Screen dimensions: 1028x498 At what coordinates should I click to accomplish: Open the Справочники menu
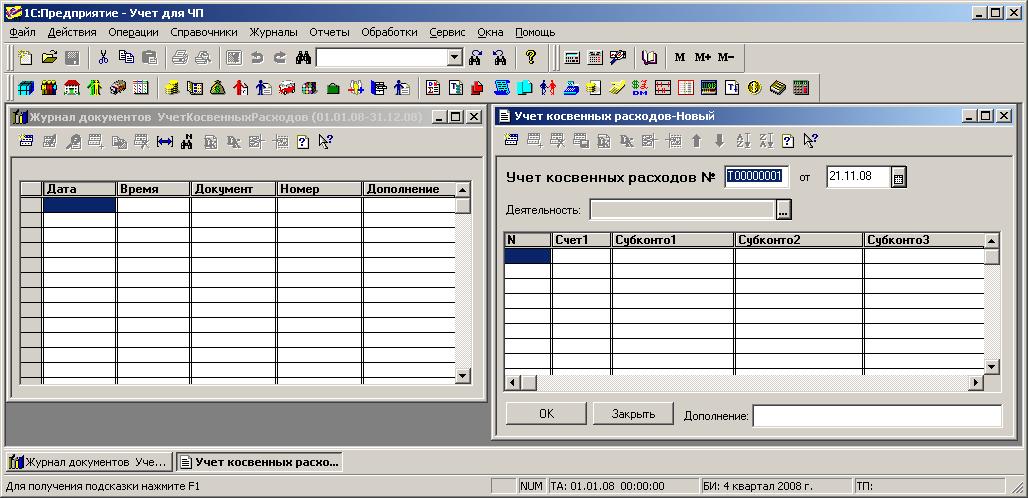pos(204,32)
